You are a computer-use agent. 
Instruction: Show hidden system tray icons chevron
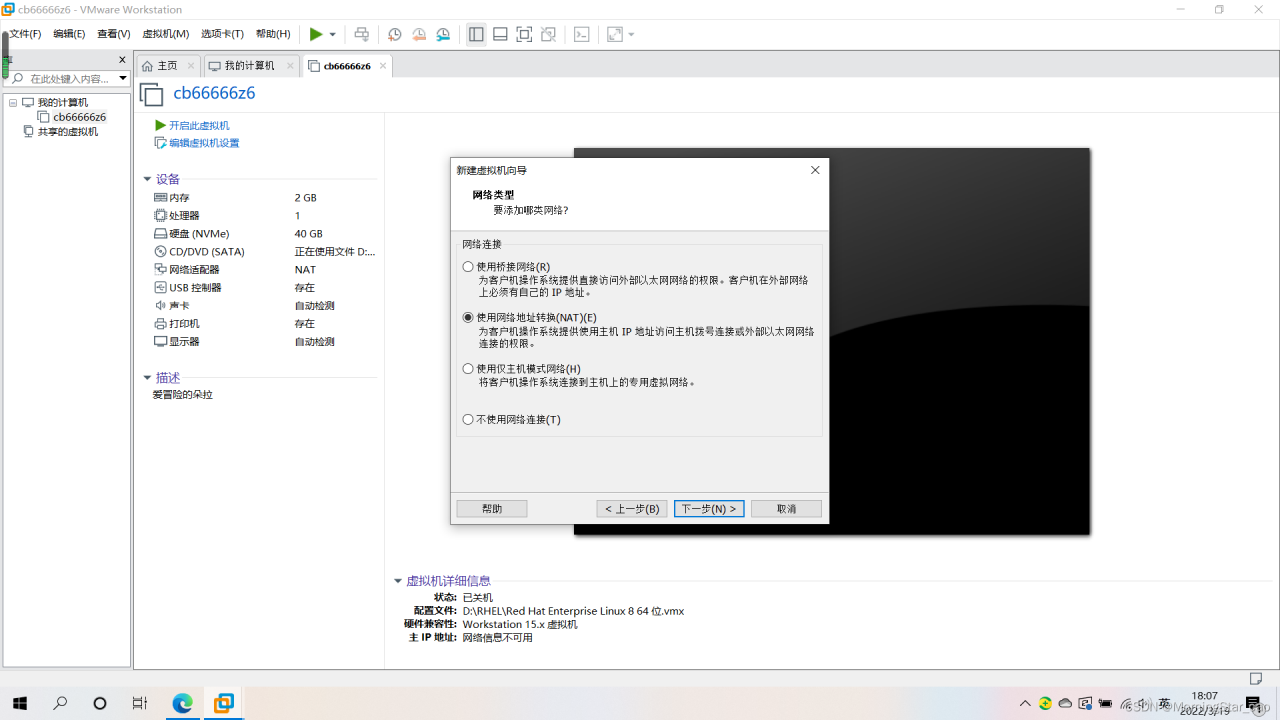(x=1025, y=704)
